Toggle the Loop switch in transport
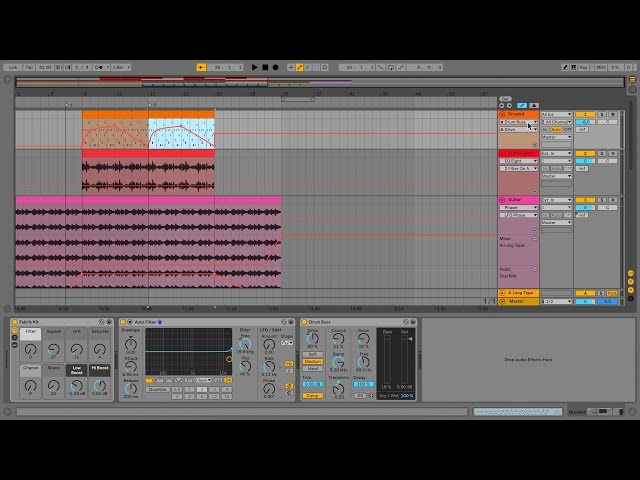The width and height of the screenshot is (640, 480). coord(391,67)
